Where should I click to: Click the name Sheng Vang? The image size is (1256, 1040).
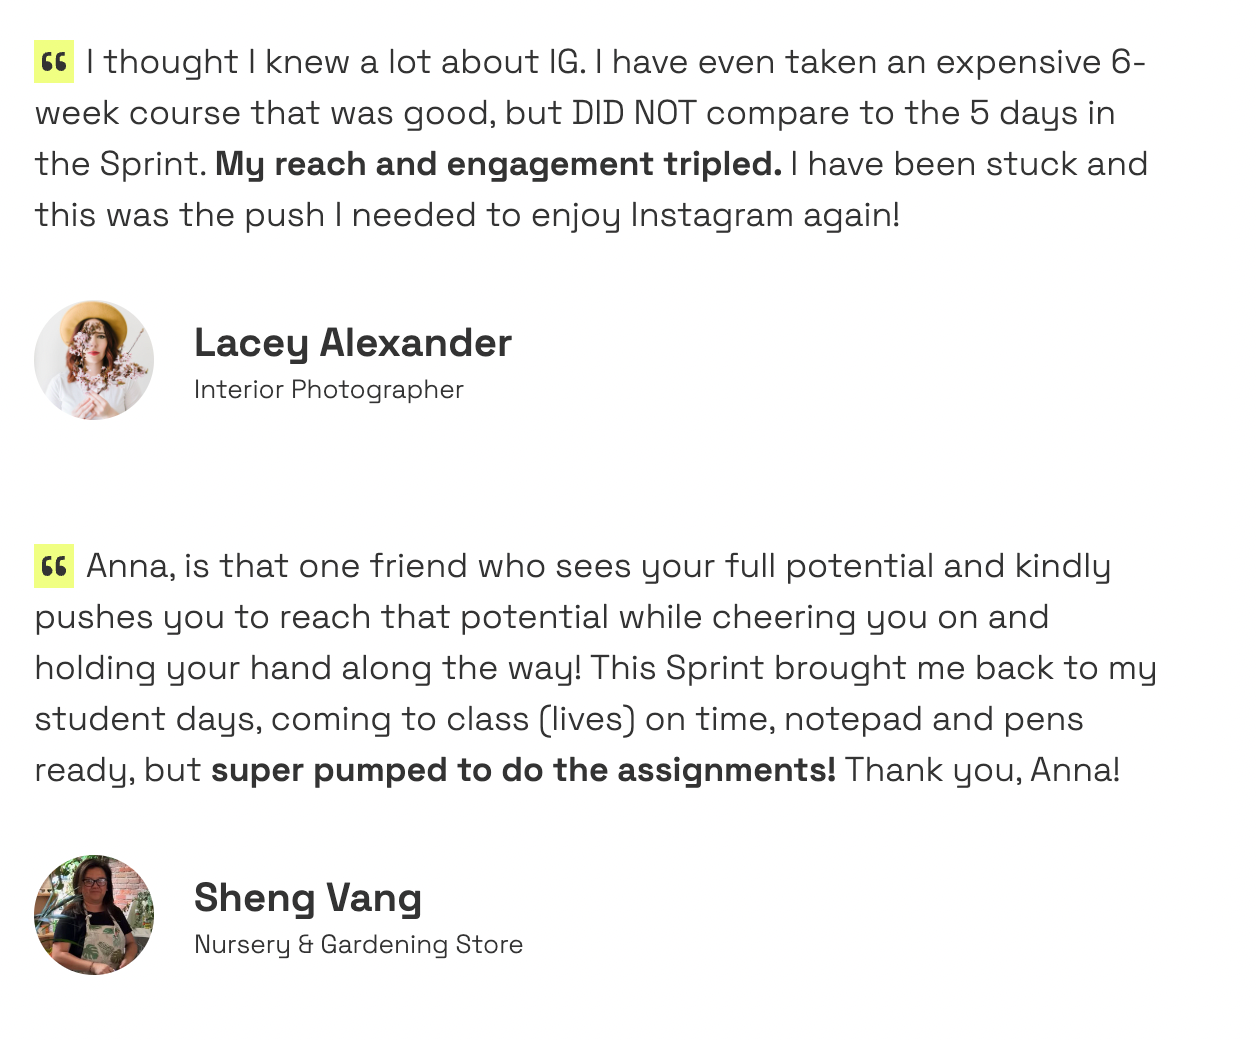(307, 897)
